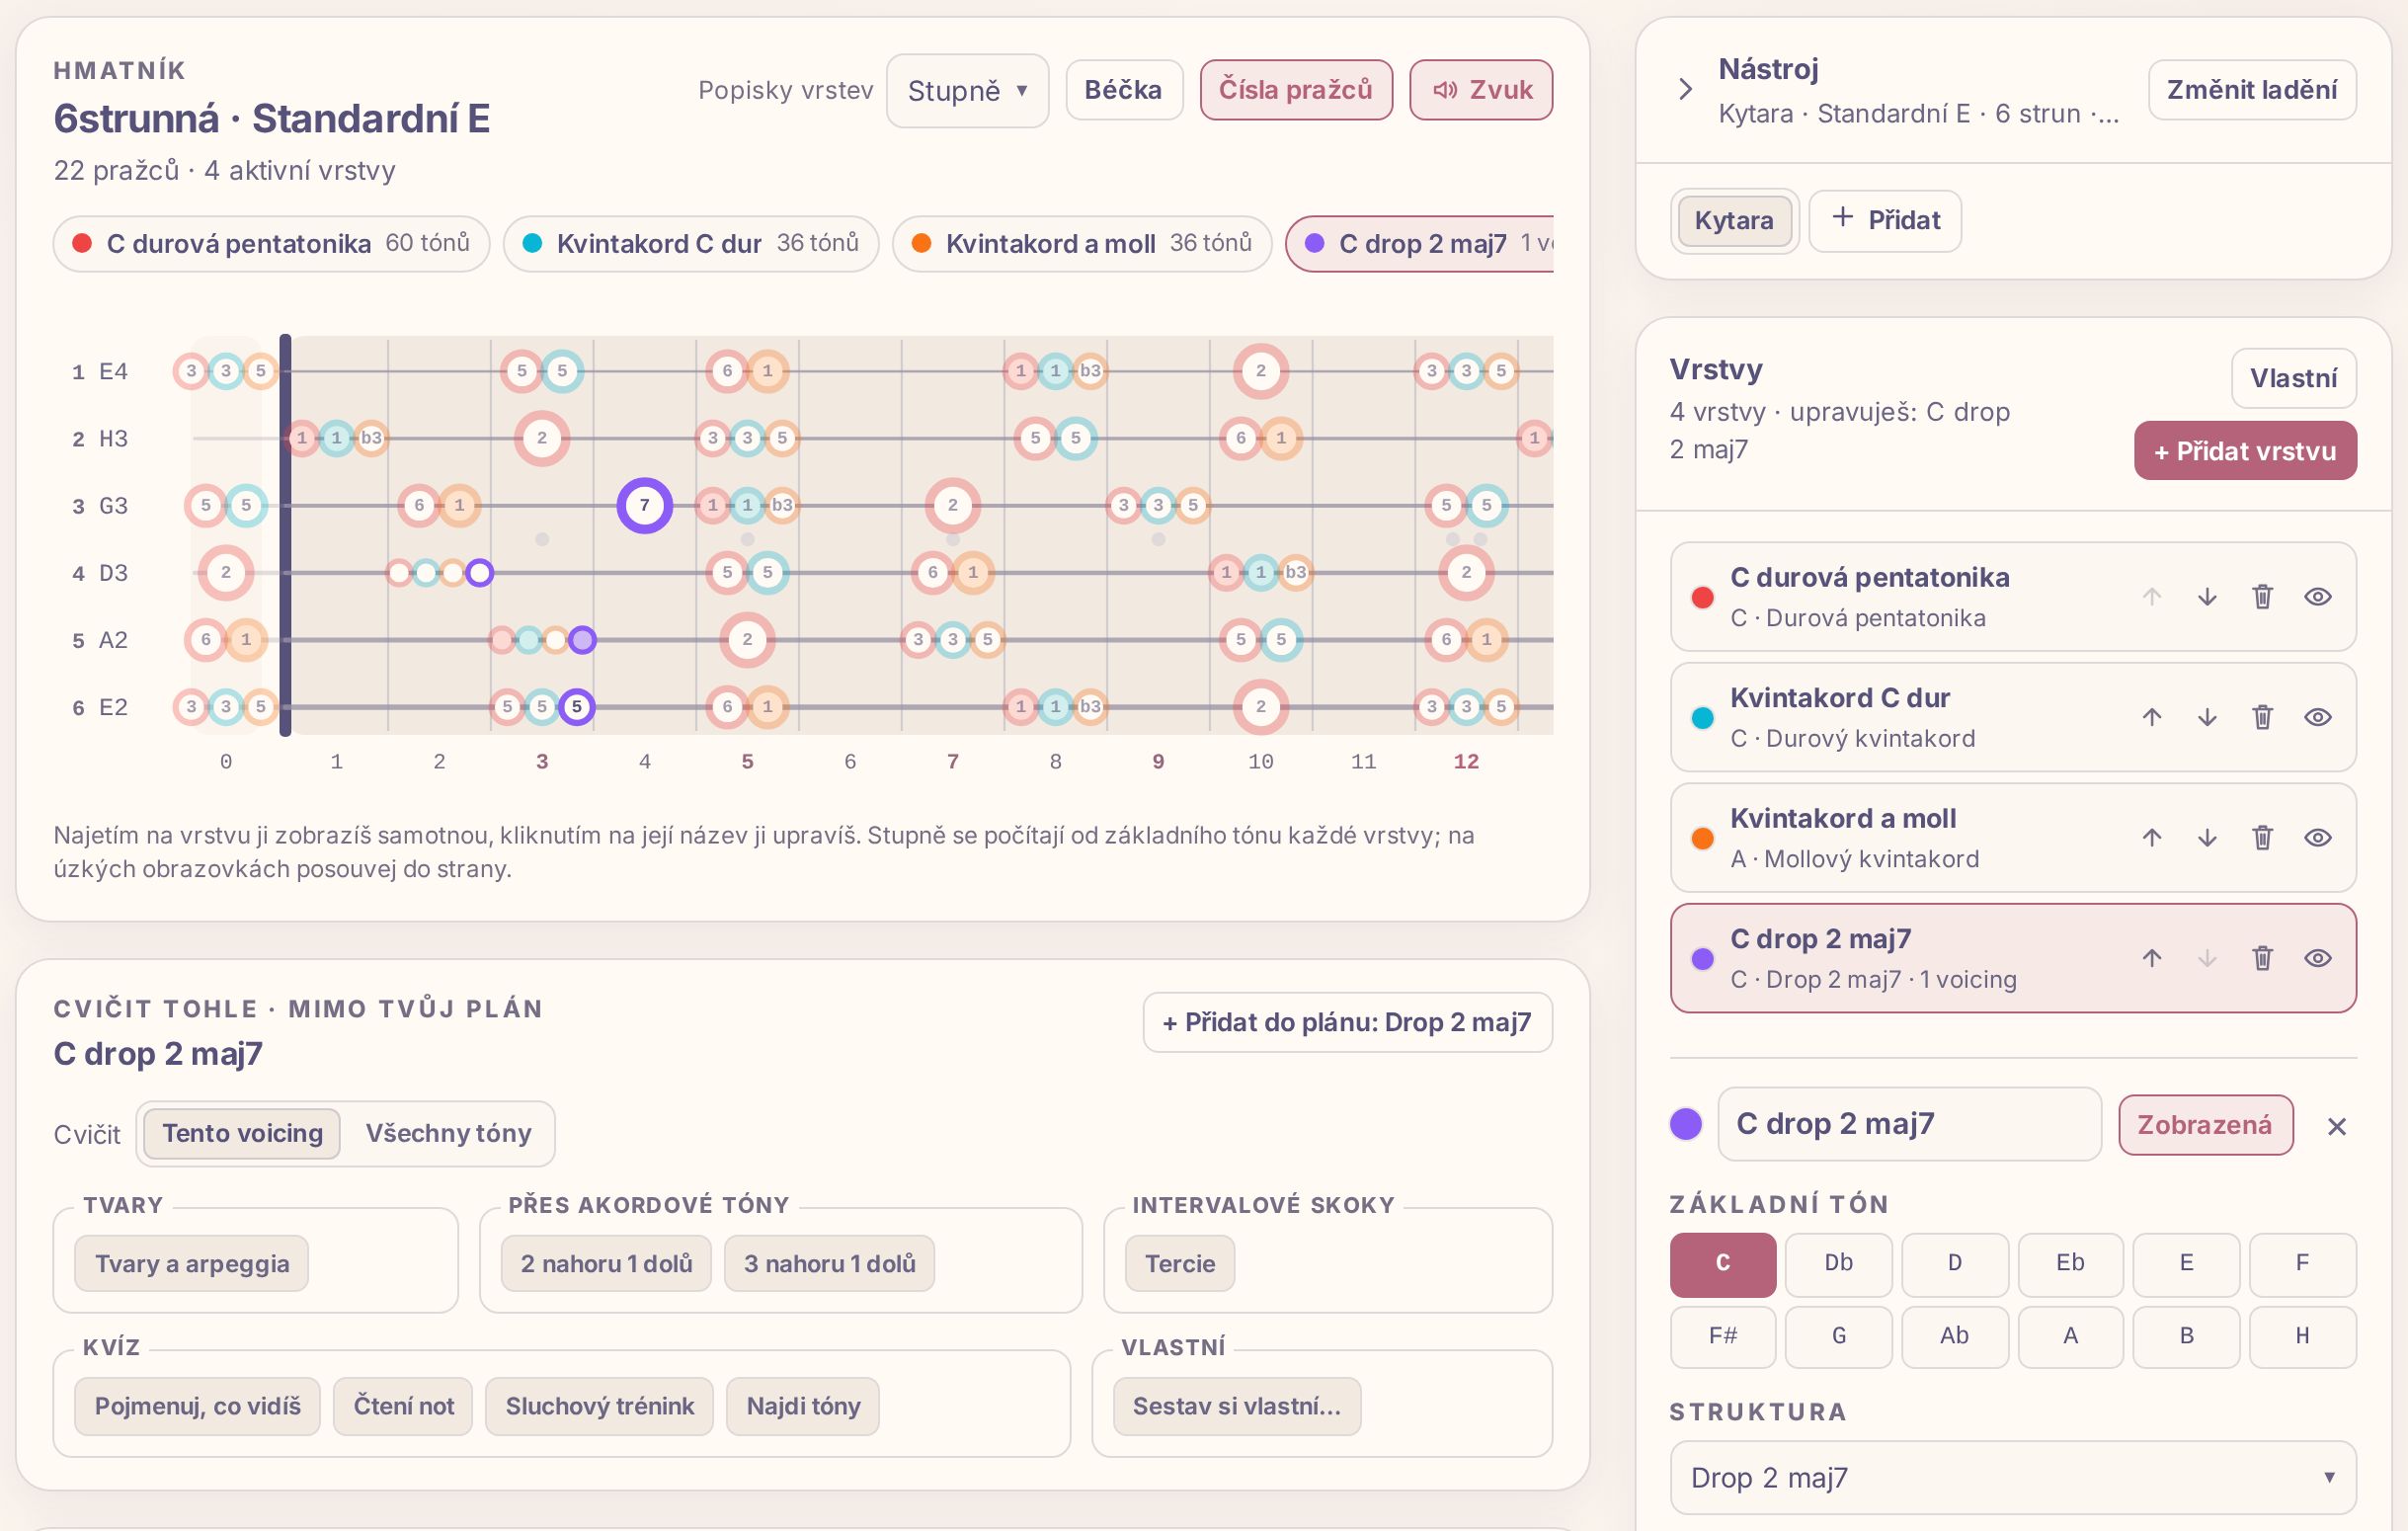Toggle Béčka flats notation
Viewport: 2408px width, 1531px height.
(1123, 90)
